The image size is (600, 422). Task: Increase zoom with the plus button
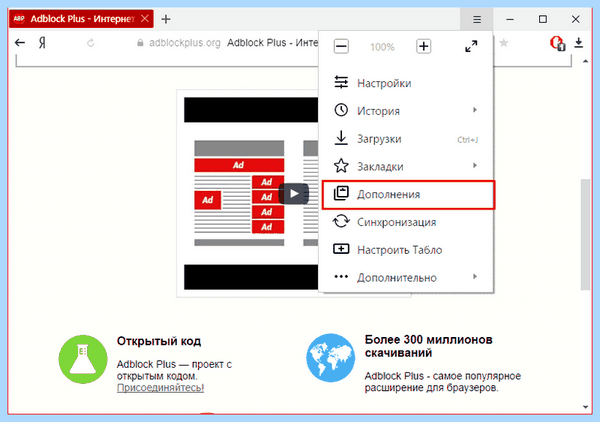(x=423, y=47)
